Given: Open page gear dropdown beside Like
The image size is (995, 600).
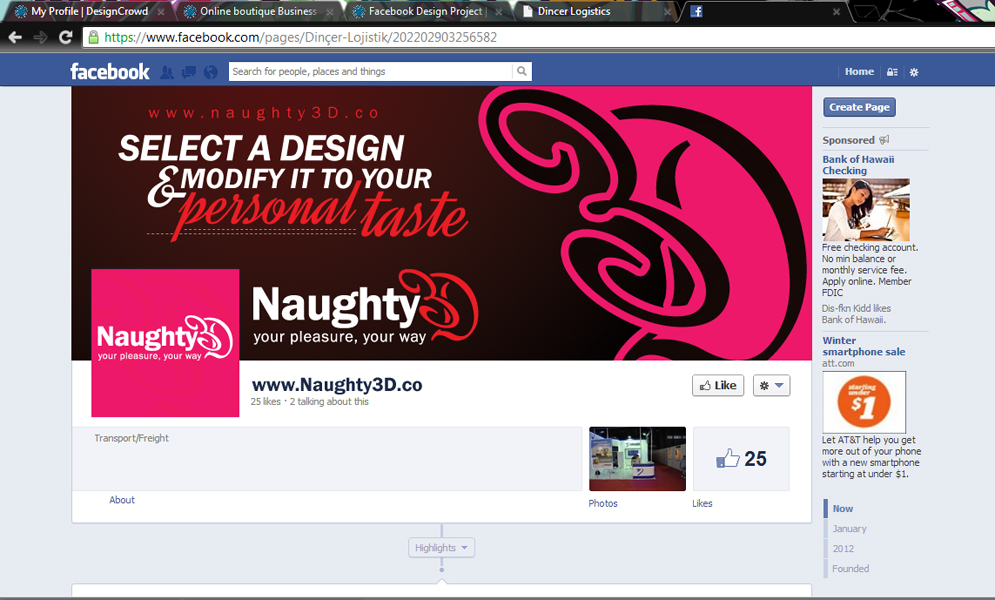Looking at the screenshot, I should point(771,385).
